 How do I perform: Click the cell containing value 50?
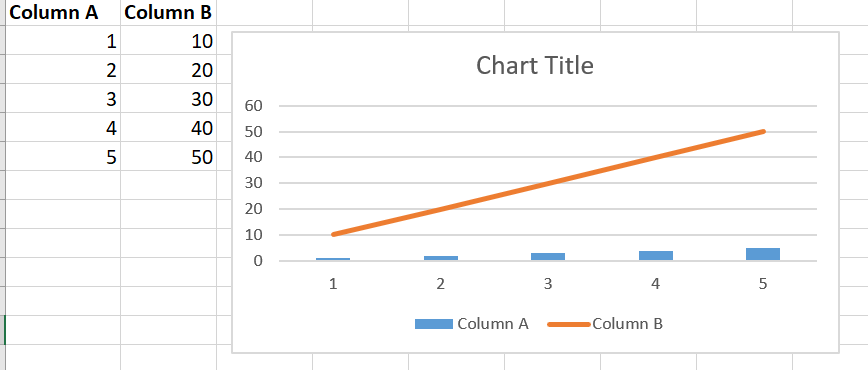click(168, 156)
